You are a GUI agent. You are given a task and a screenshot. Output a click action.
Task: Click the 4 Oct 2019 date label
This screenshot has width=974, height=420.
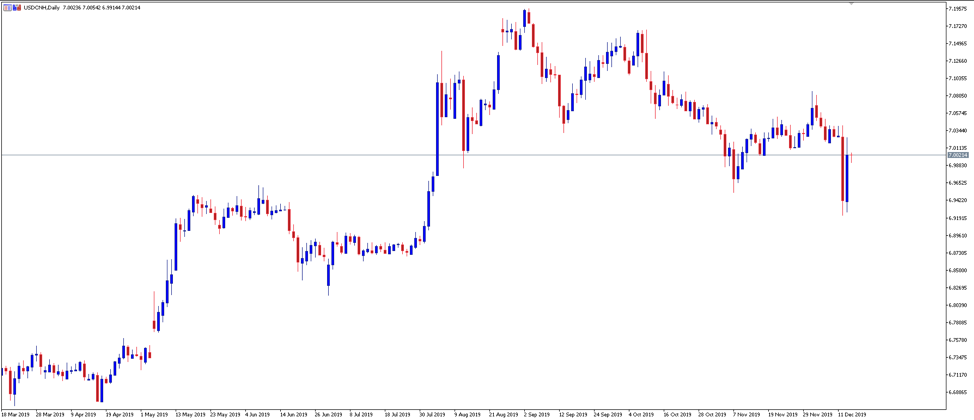(641, 414)
